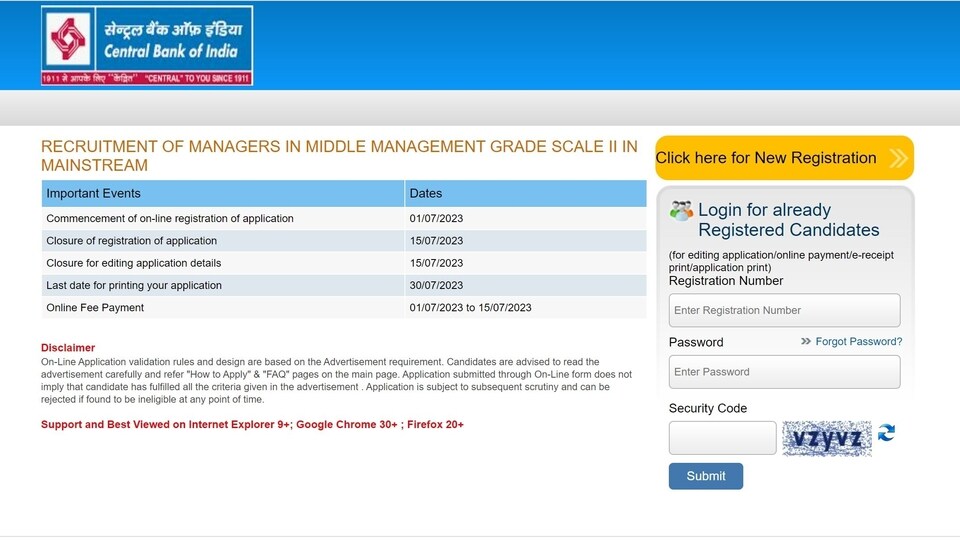Click Closure of registration of application text
960x540 pixels.
pyautogui.click(x=132, y=241)
